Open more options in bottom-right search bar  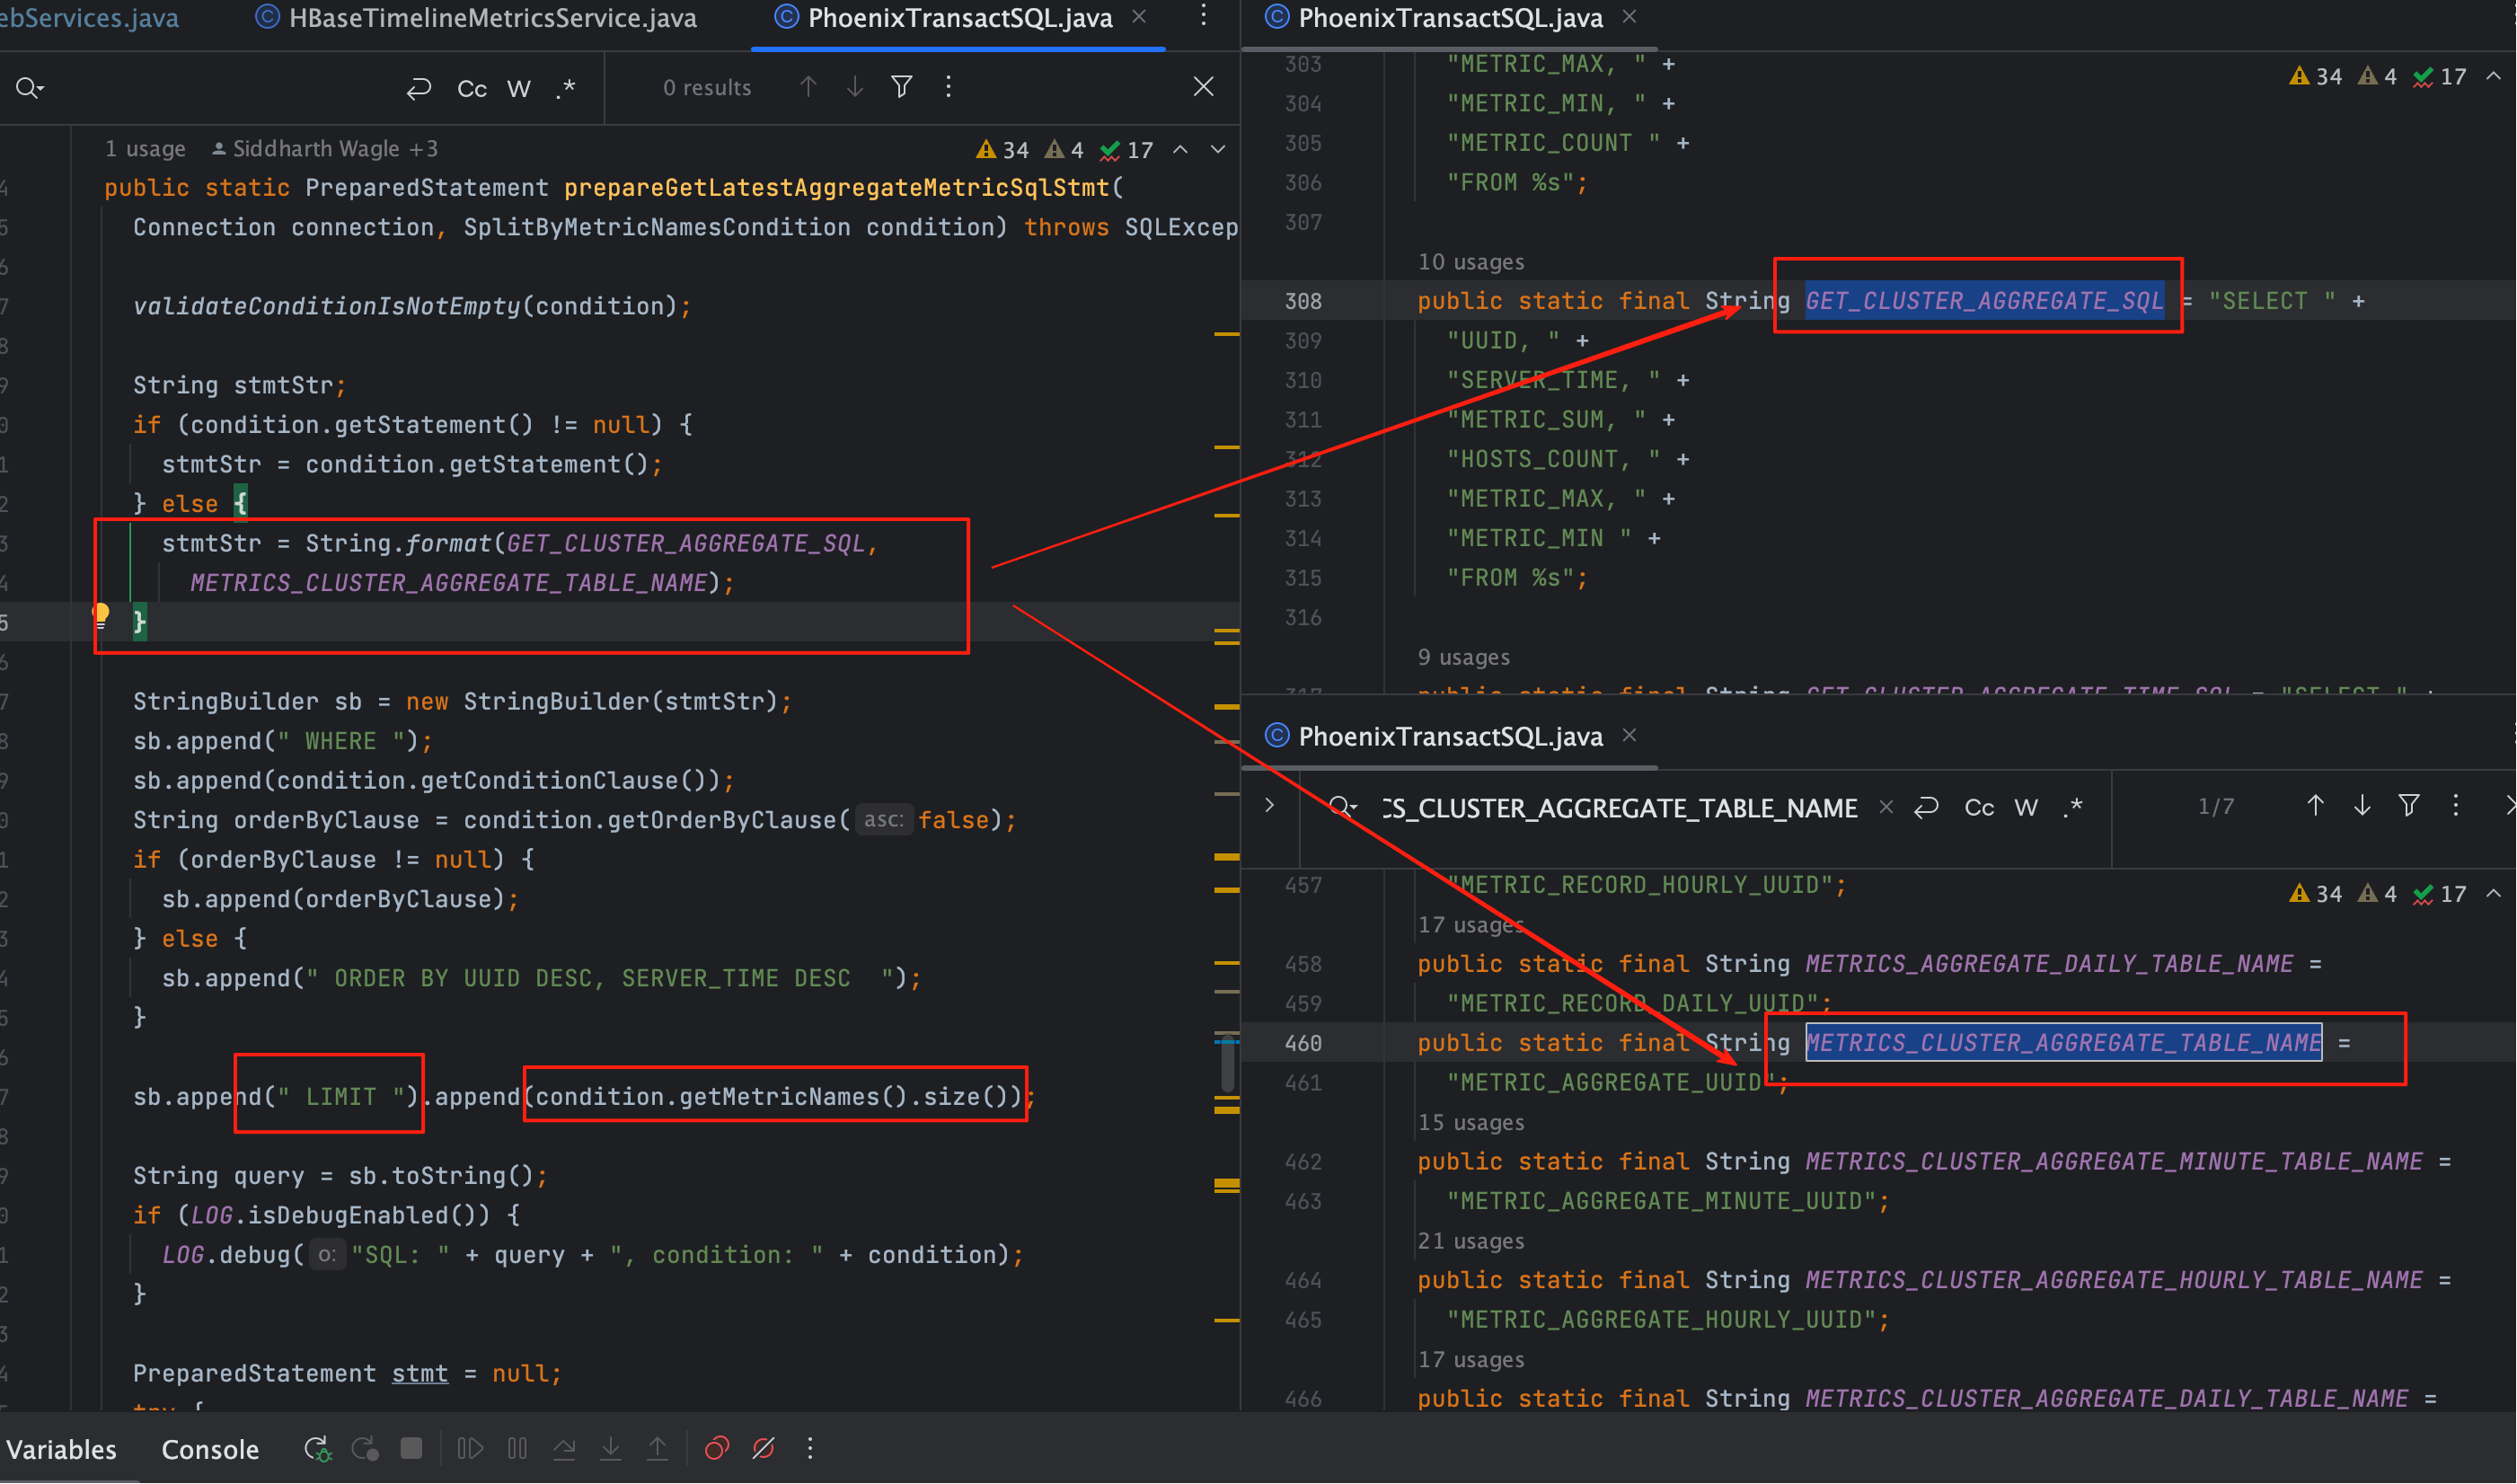click(x=2456, y=806)
